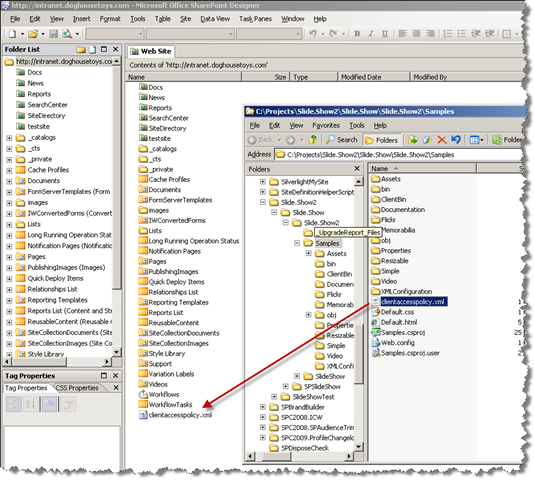Expand Lists node in Folder List tree
This screenshot has height=480, width=534.
coord(9,225)
